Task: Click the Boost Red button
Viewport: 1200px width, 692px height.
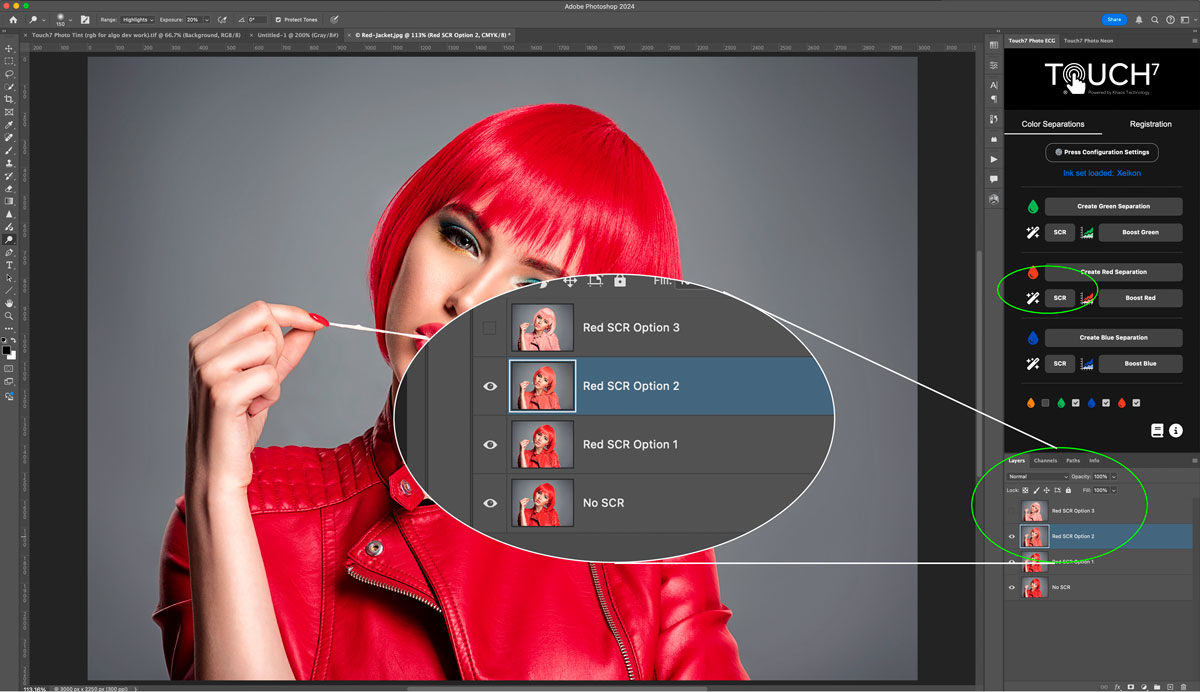Action: 1140,298
